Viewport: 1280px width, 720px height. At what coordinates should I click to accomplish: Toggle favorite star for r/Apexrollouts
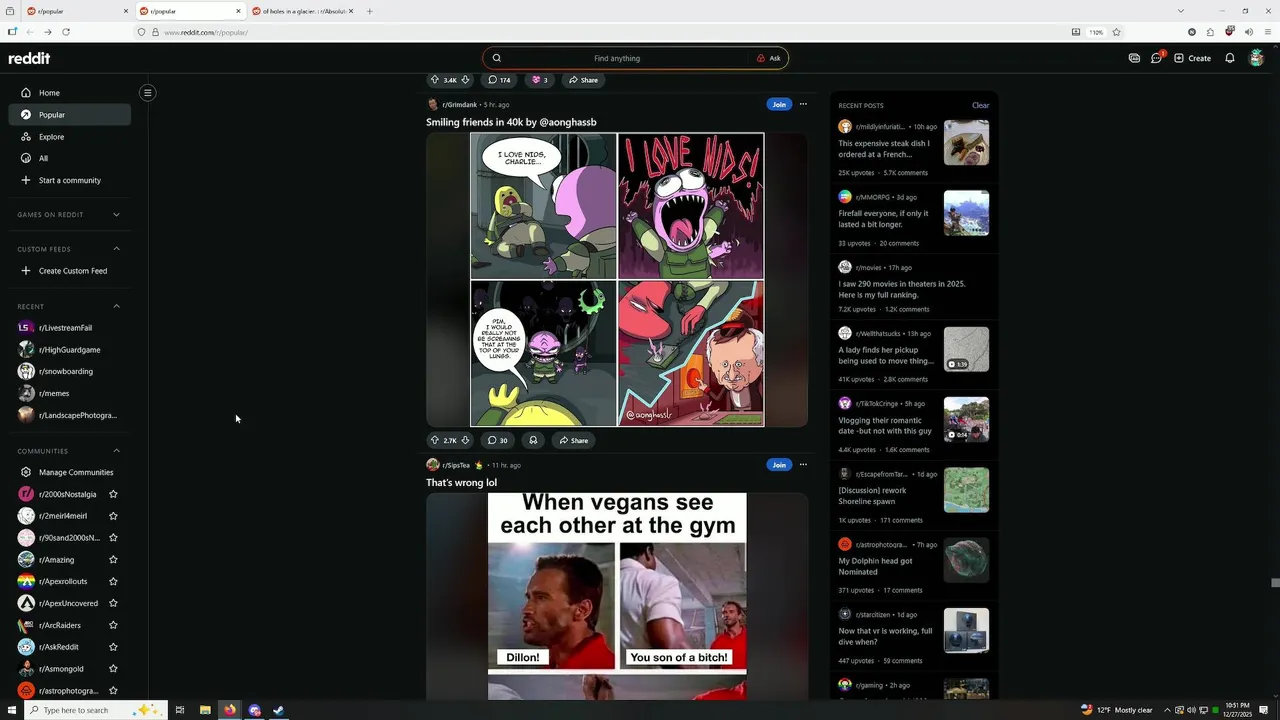click(x=113, y=581)
